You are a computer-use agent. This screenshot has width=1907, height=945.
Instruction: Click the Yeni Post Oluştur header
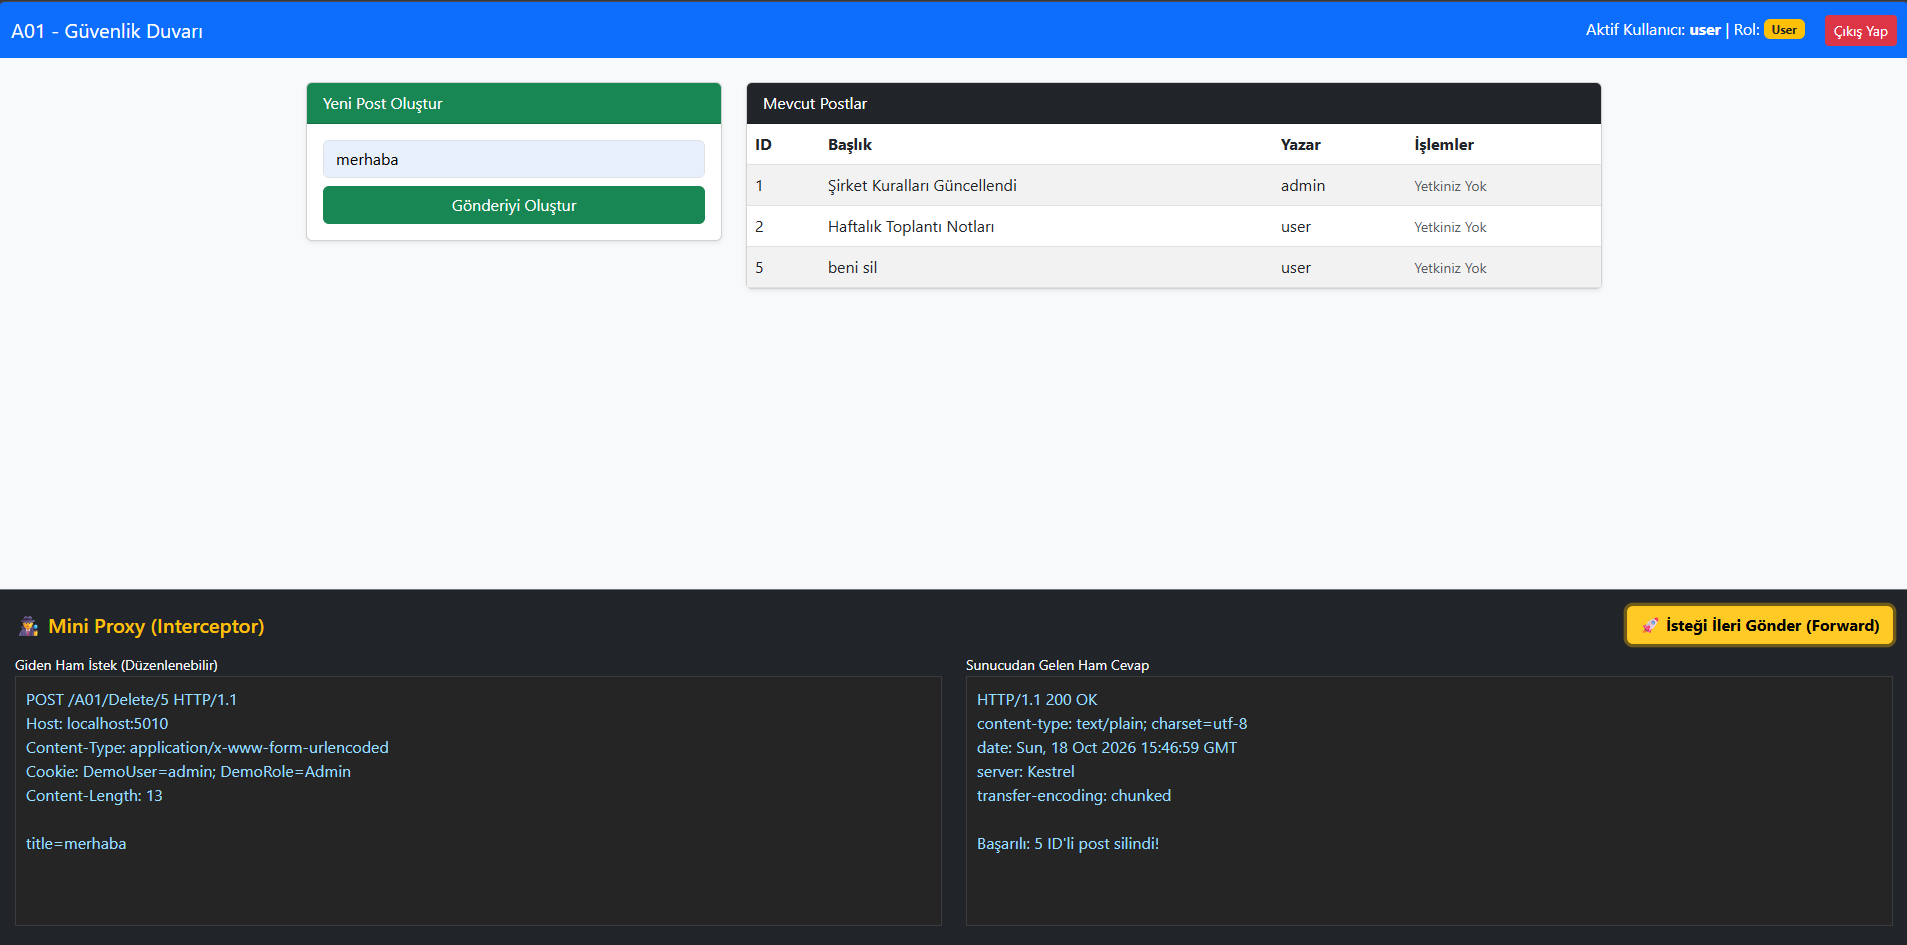[x=514, y=103]
